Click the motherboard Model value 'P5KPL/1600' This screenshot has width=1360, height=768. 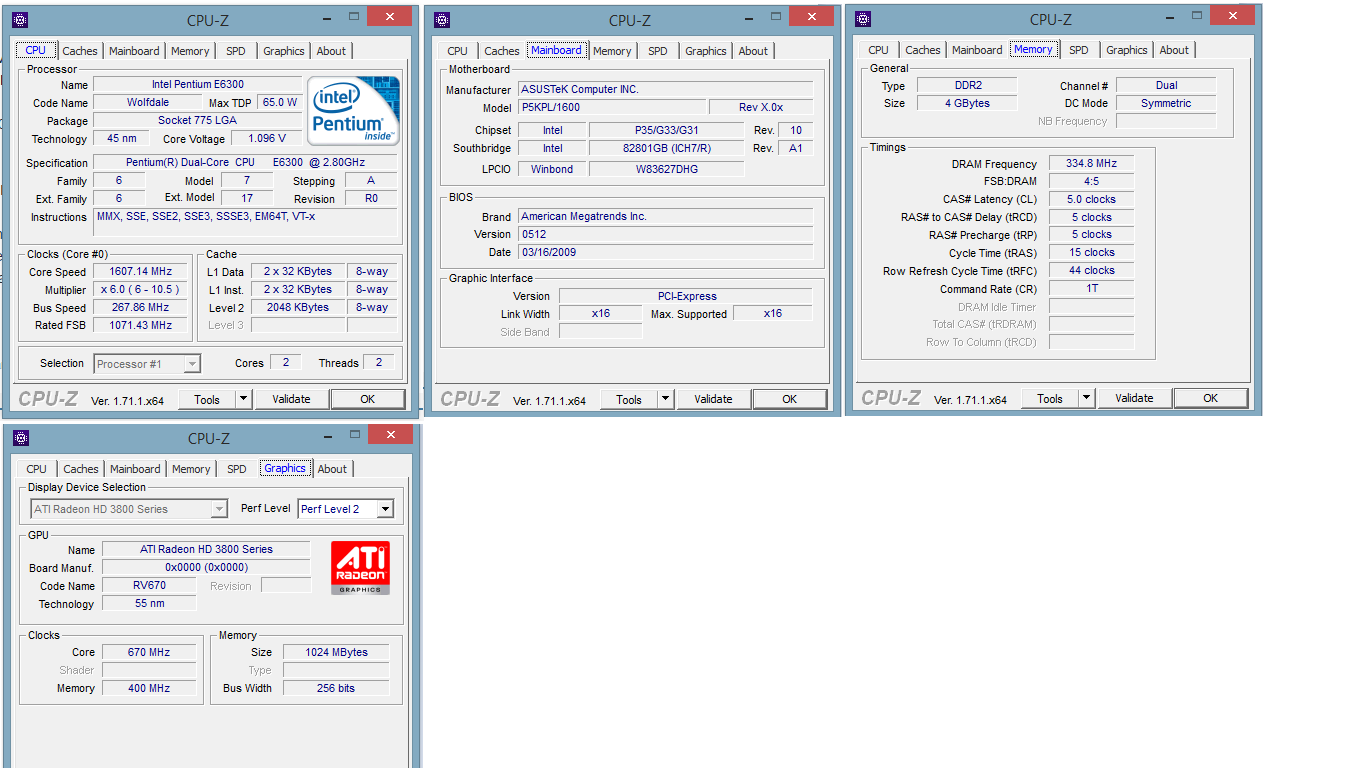tap(612, 107)
